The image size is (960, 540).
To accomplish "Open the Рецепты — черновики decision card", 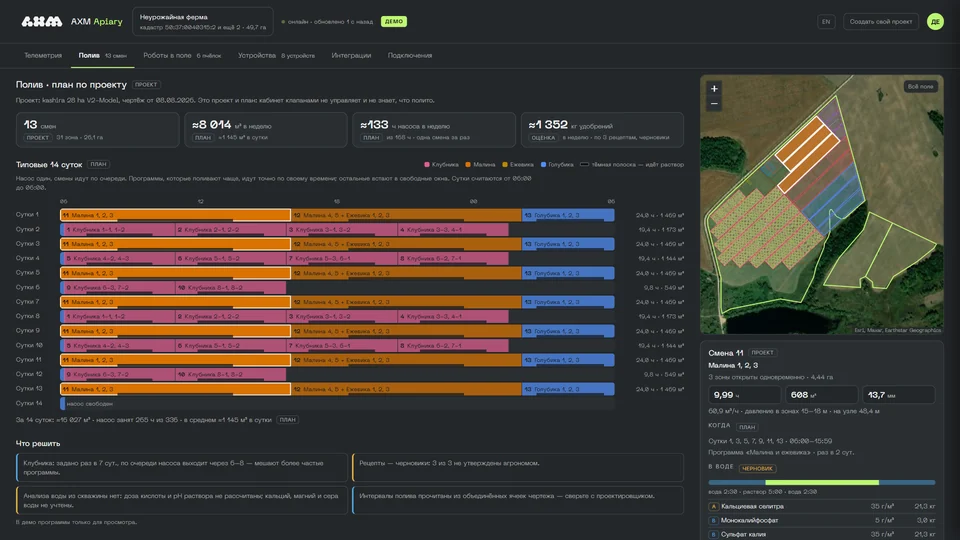I will [x=518, y=468].
